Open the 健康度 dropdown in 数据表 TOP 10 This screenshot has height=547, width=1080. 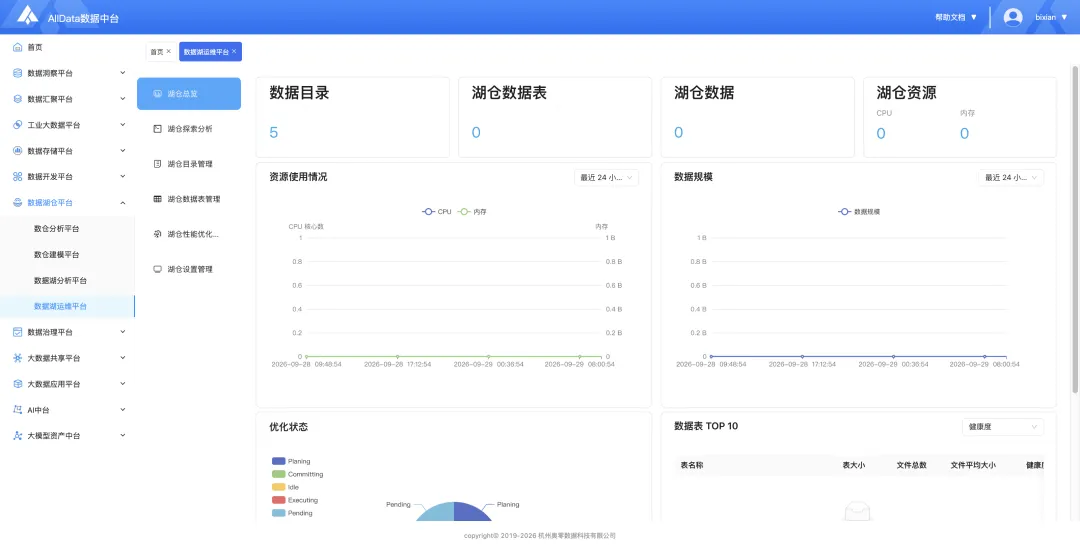1003,426
